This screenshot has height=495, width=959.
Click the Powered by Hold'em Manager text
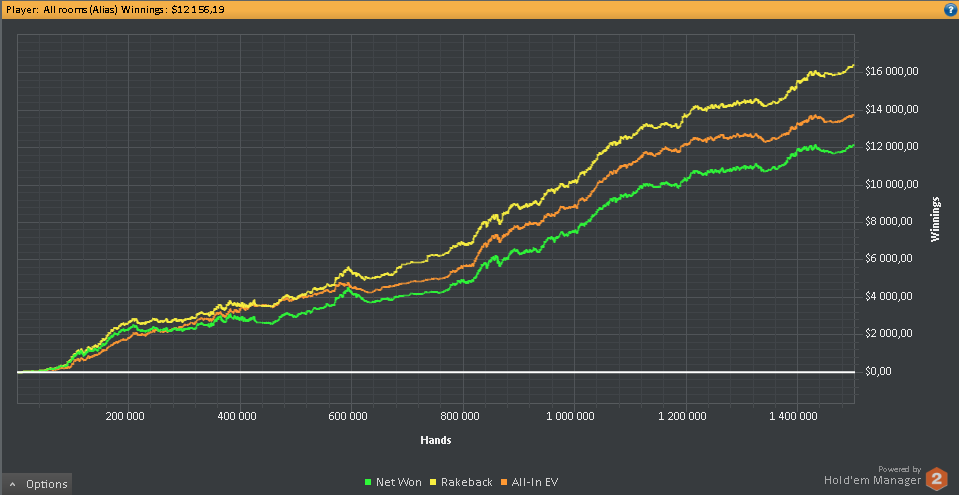coord(872,476)
